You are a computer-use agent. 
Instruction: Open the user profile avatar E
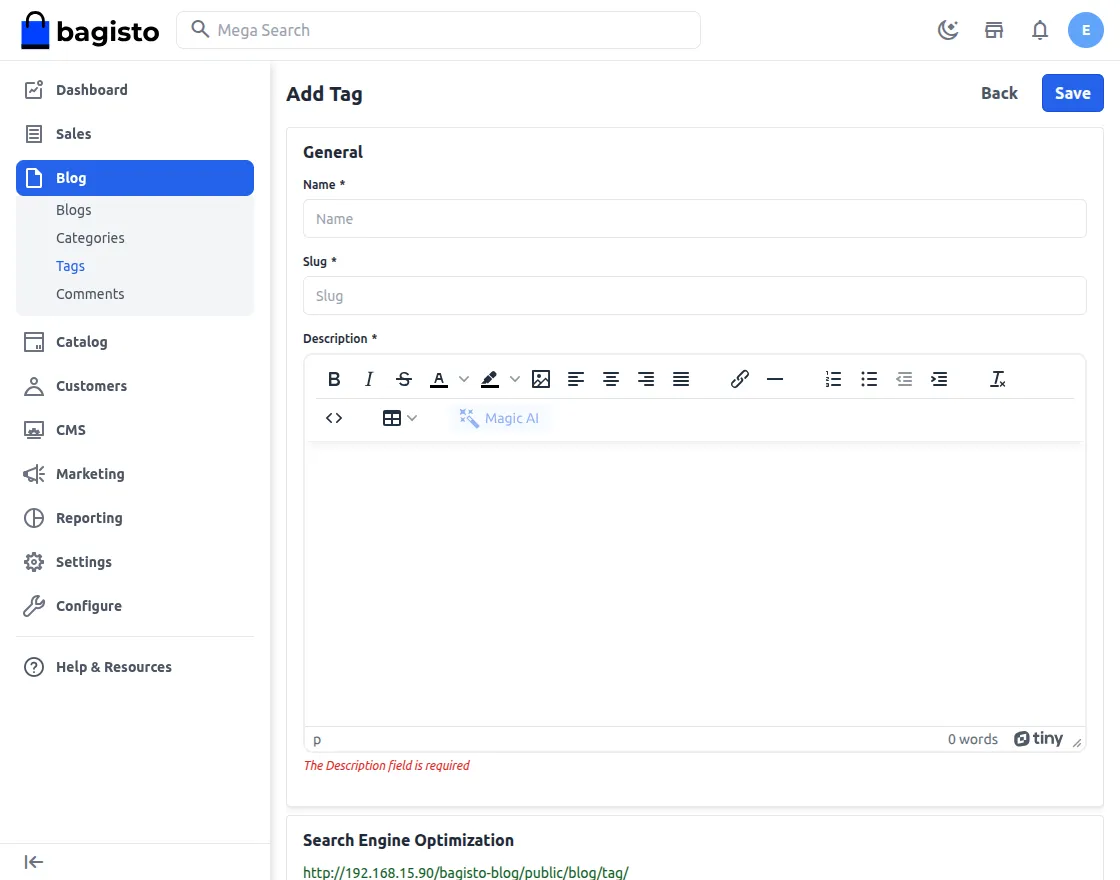(x=1085, y=30)
